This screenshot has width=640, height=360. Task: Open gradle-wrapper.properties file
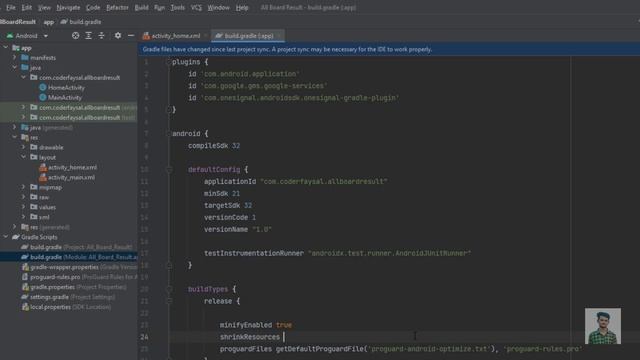(x=79, y=267)
